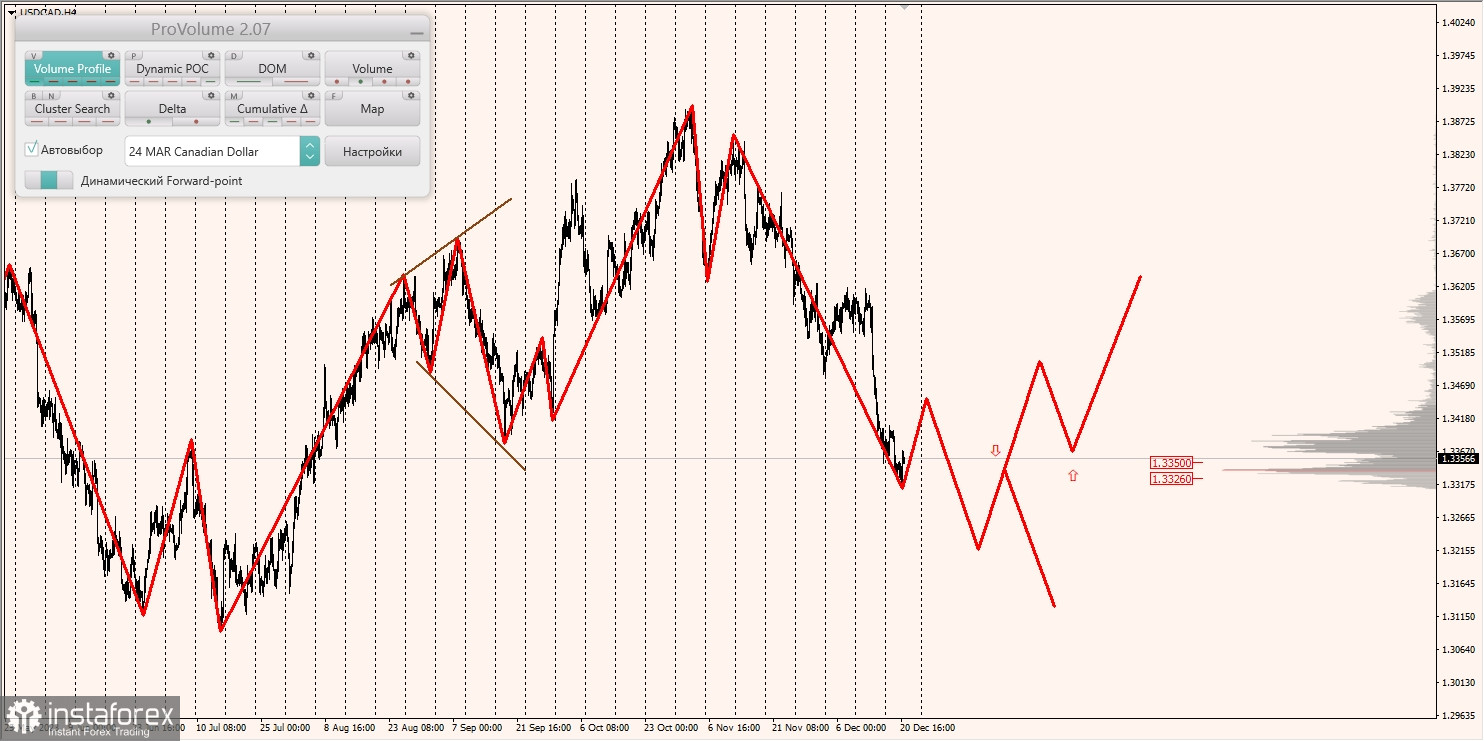Toggle the Cumulative Δ module

(x=272, y=109)
